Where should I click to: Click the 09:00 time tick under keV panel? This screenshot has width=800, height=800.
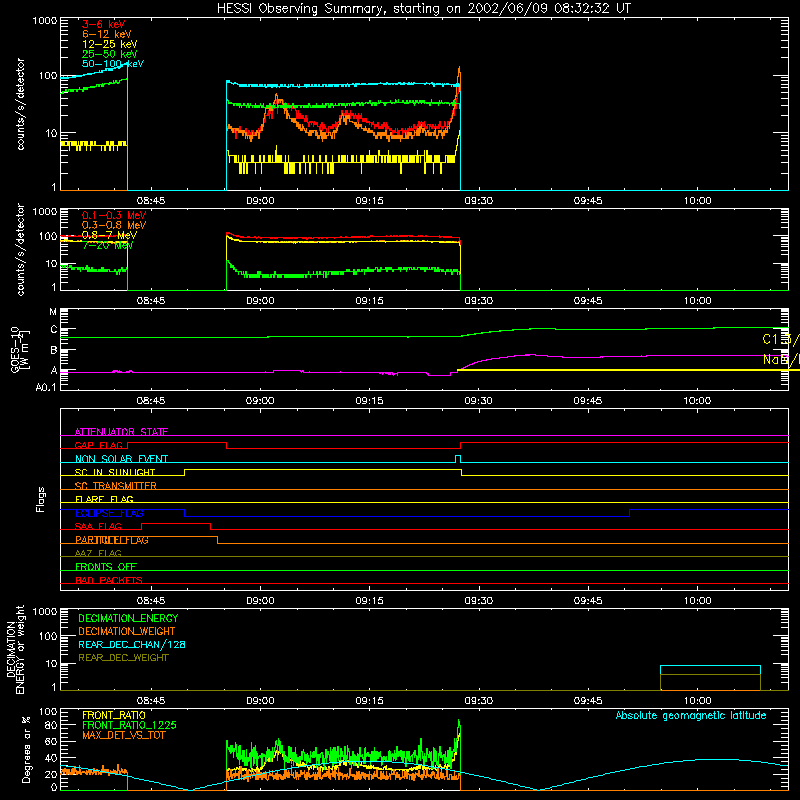[x=260, y=201]
